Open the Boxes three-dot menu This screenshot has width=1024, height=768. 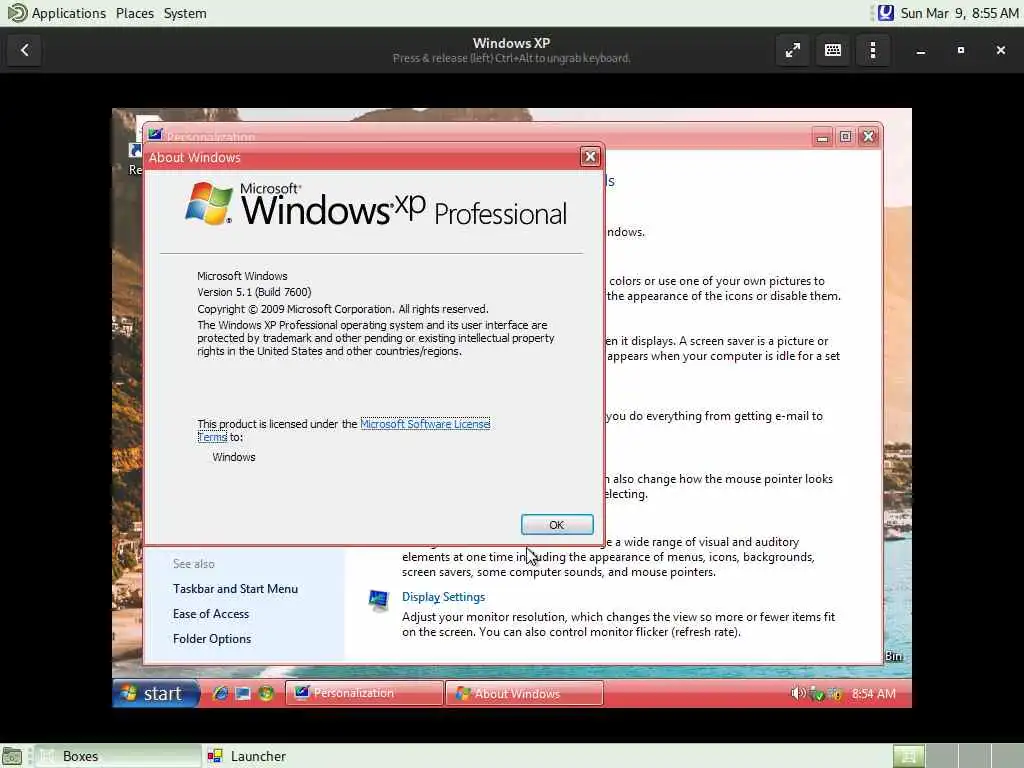coord(873,50)
